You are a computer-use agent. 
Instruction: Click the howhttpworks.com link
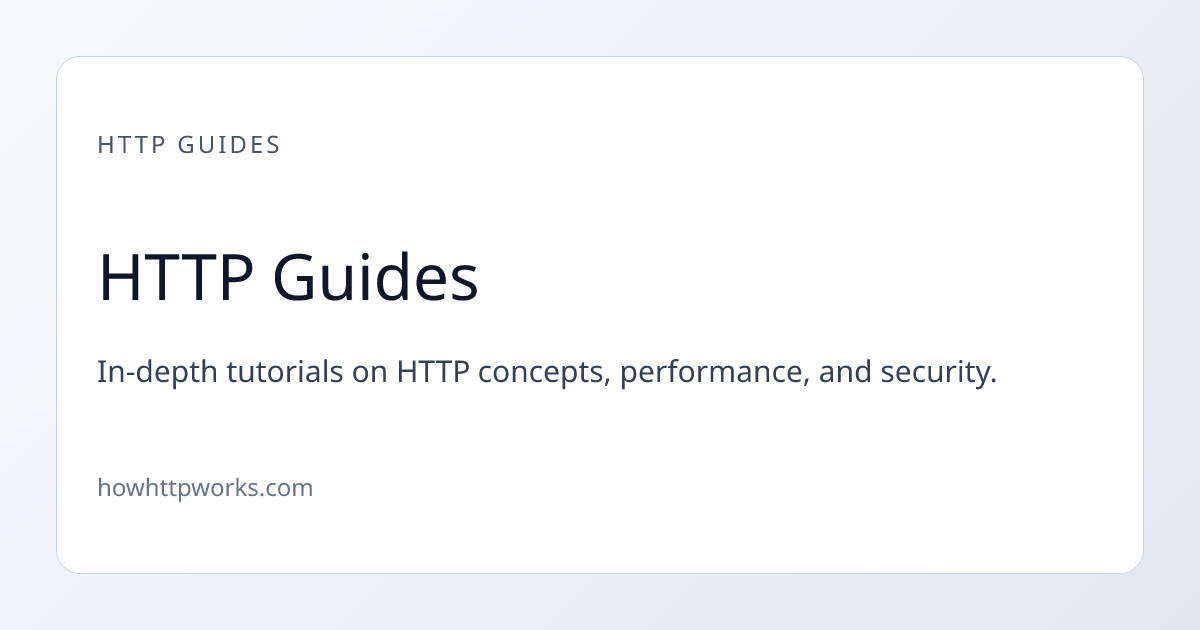click(x=205, y=488)
